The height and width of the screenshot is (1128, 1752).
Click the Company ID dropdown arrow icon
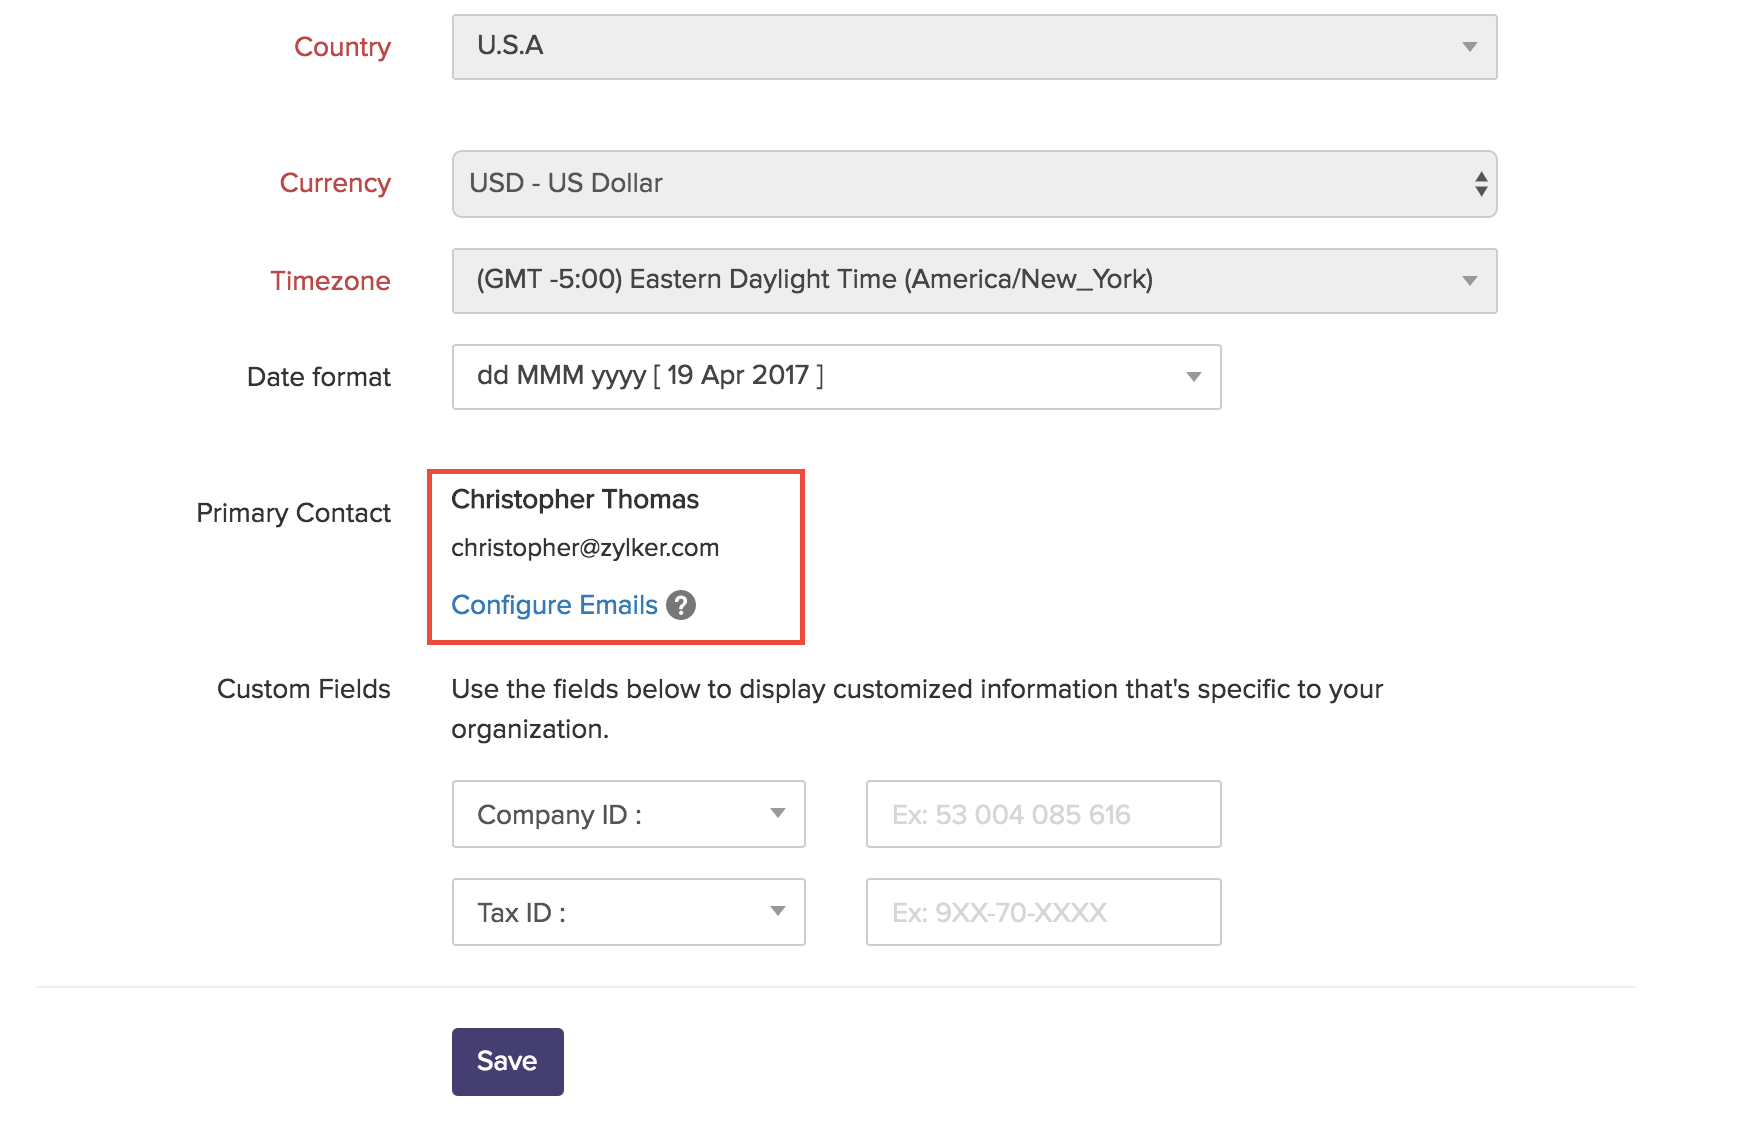pos(779,814)
